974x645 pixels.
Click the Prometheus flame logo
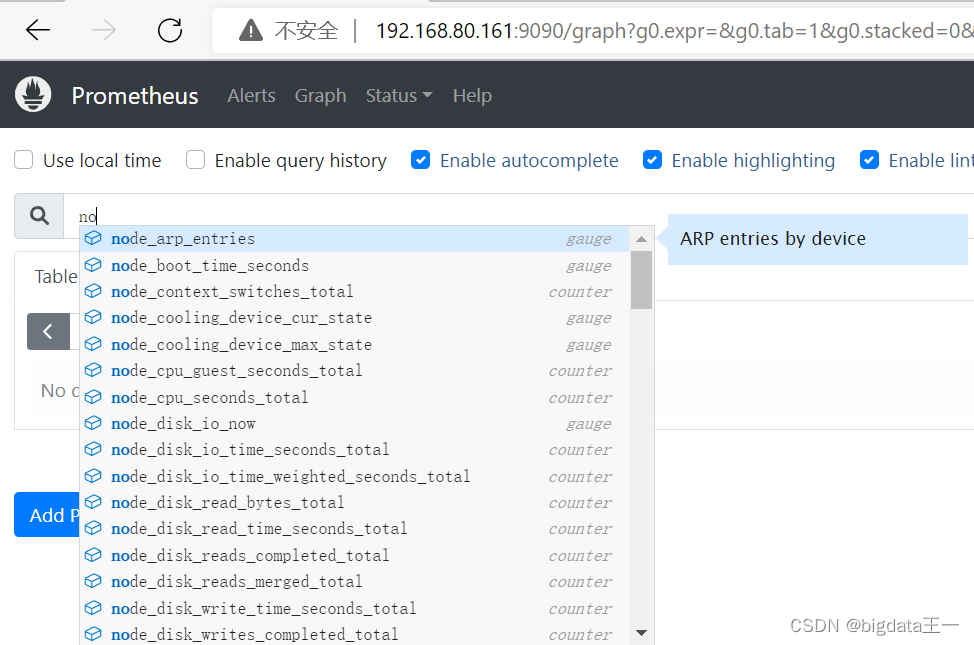pos(33,94)
